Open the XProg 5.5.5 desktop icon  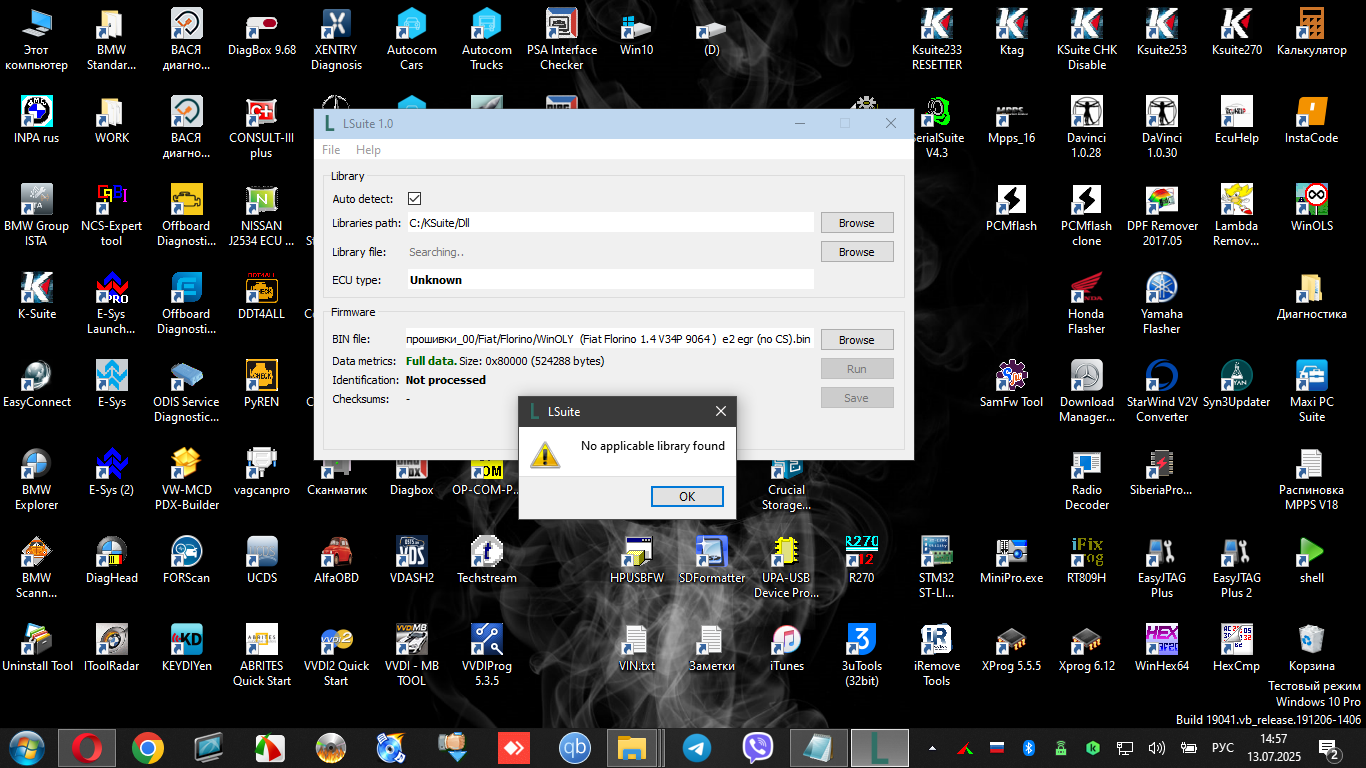coord(1012,649)
